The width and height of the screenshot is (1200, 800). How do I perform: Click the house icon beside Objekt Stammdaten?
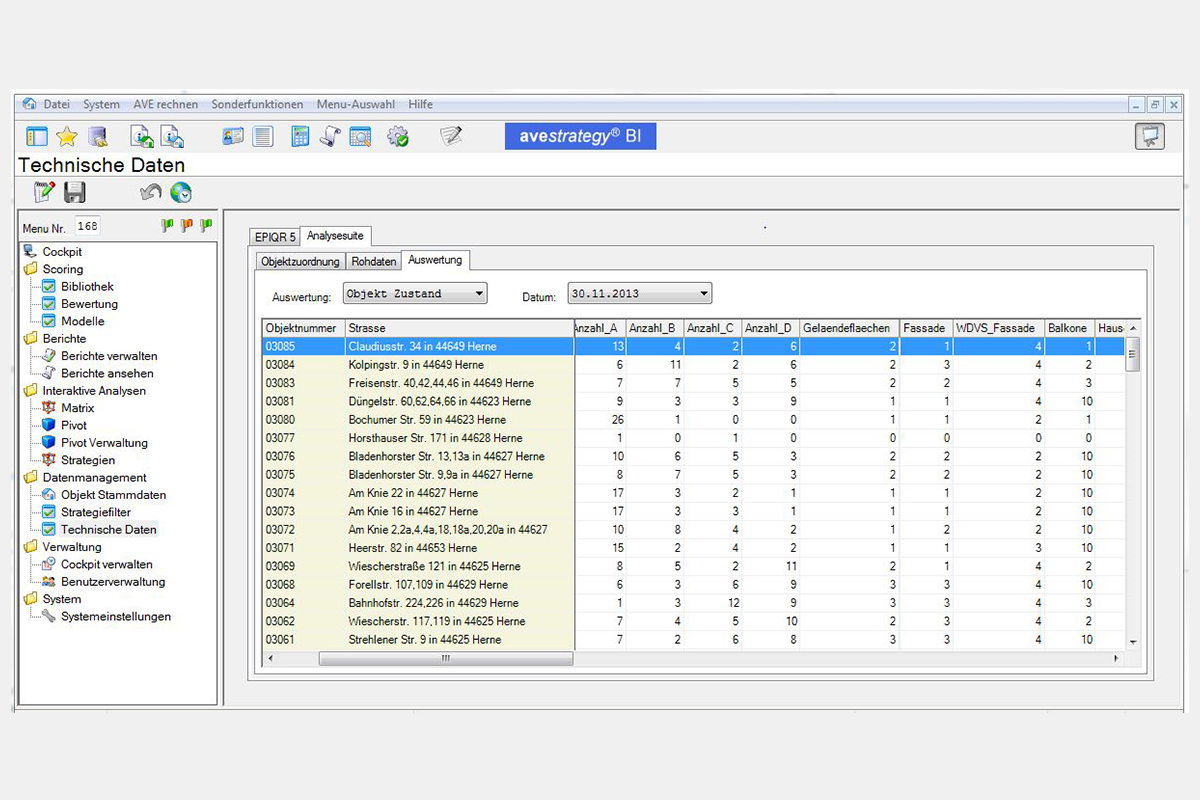click(49, 495)
